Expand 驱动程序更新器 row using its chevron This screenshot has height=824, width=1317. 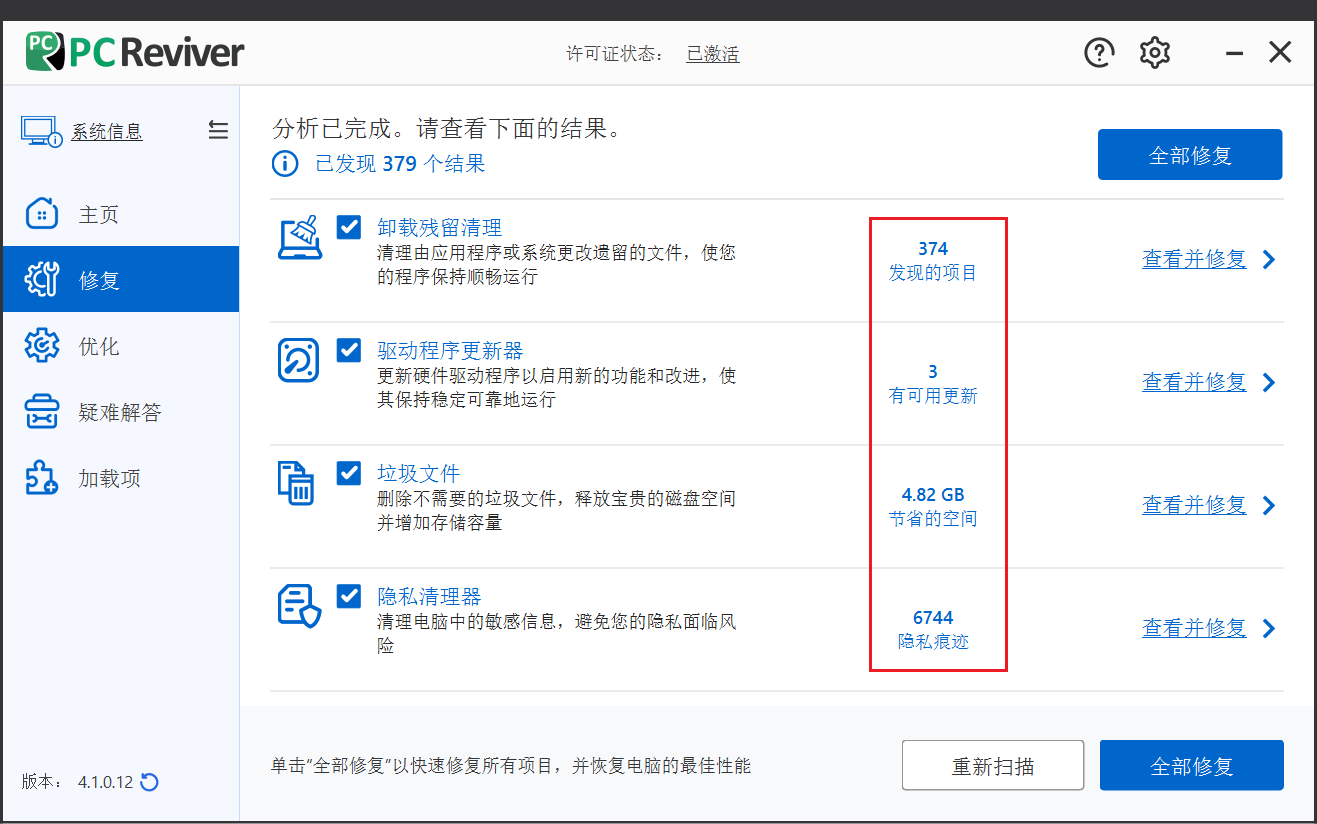pyautogui.click(x=1269, y=382)
